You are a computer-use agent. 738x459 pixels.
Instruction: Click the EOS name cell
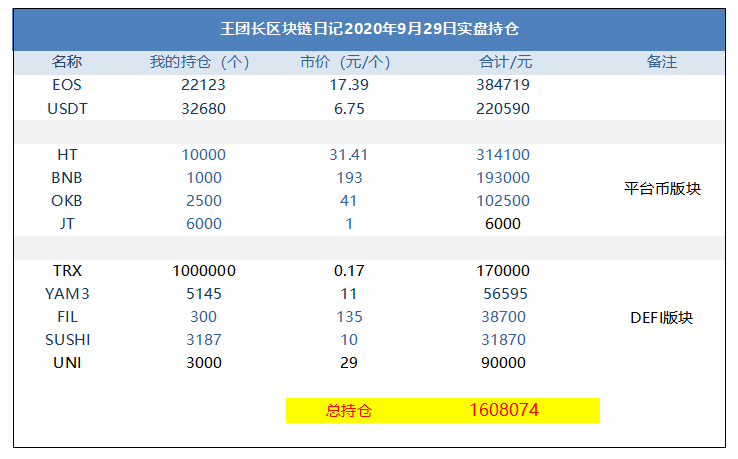coord(67,85)
